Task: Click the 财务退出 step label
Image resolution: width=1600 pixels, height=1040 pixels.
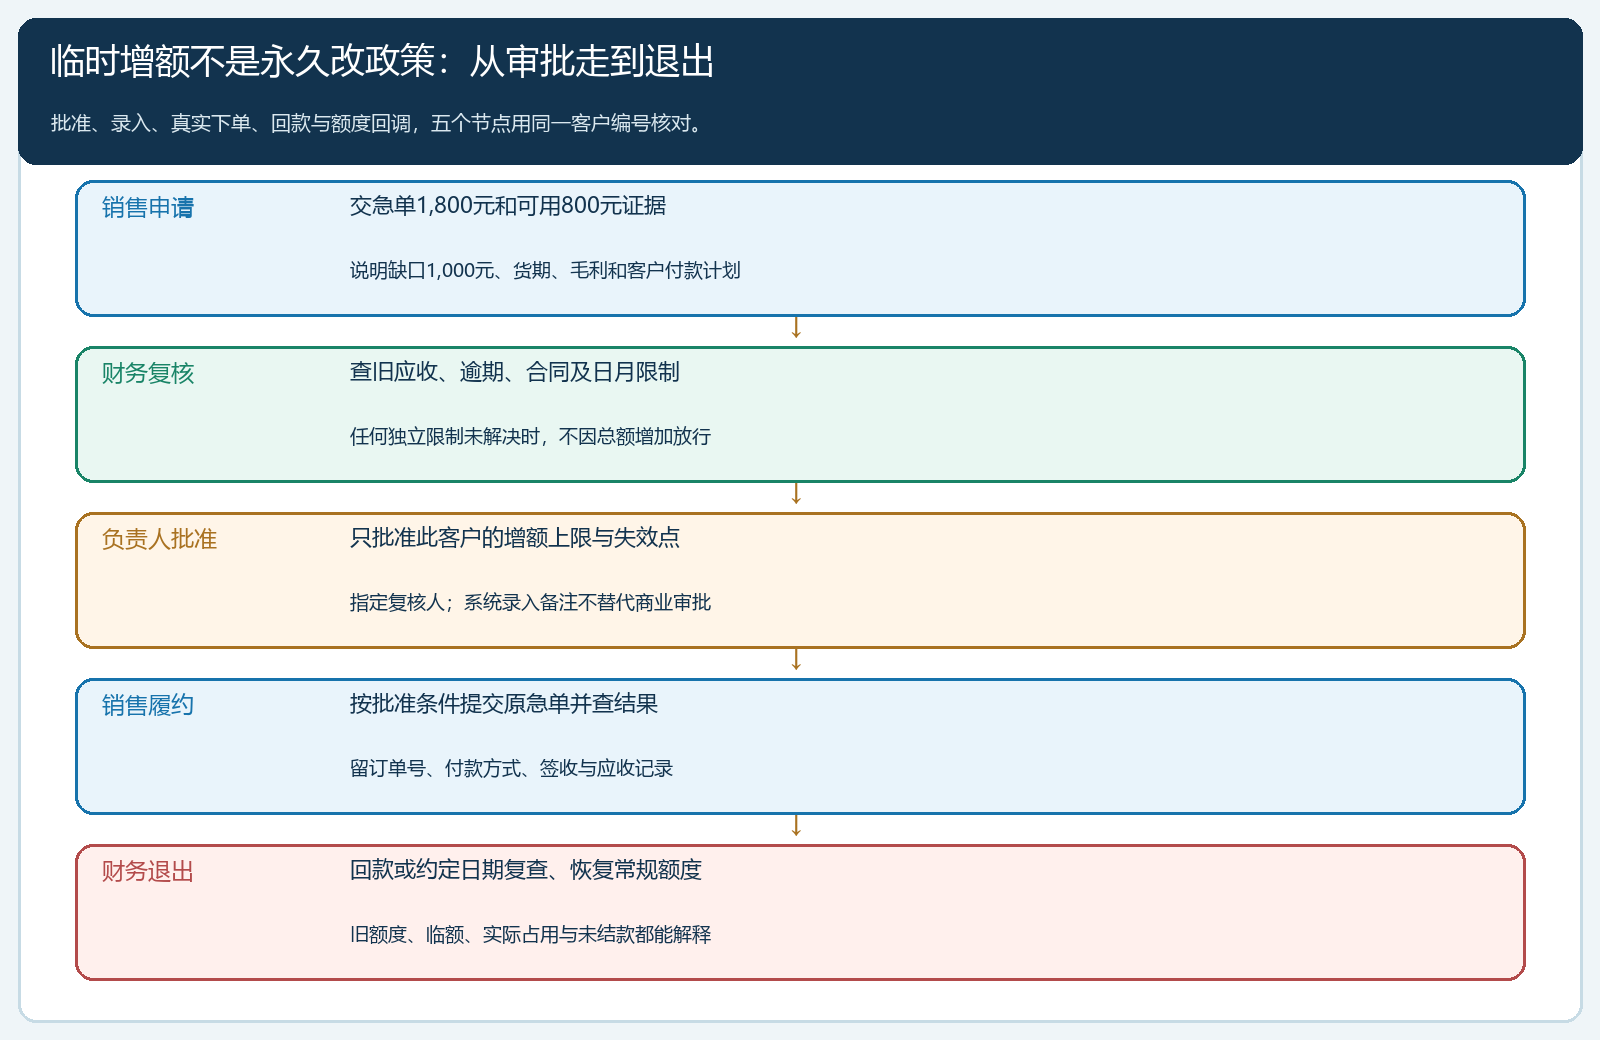Action: (x=148, y=871)
